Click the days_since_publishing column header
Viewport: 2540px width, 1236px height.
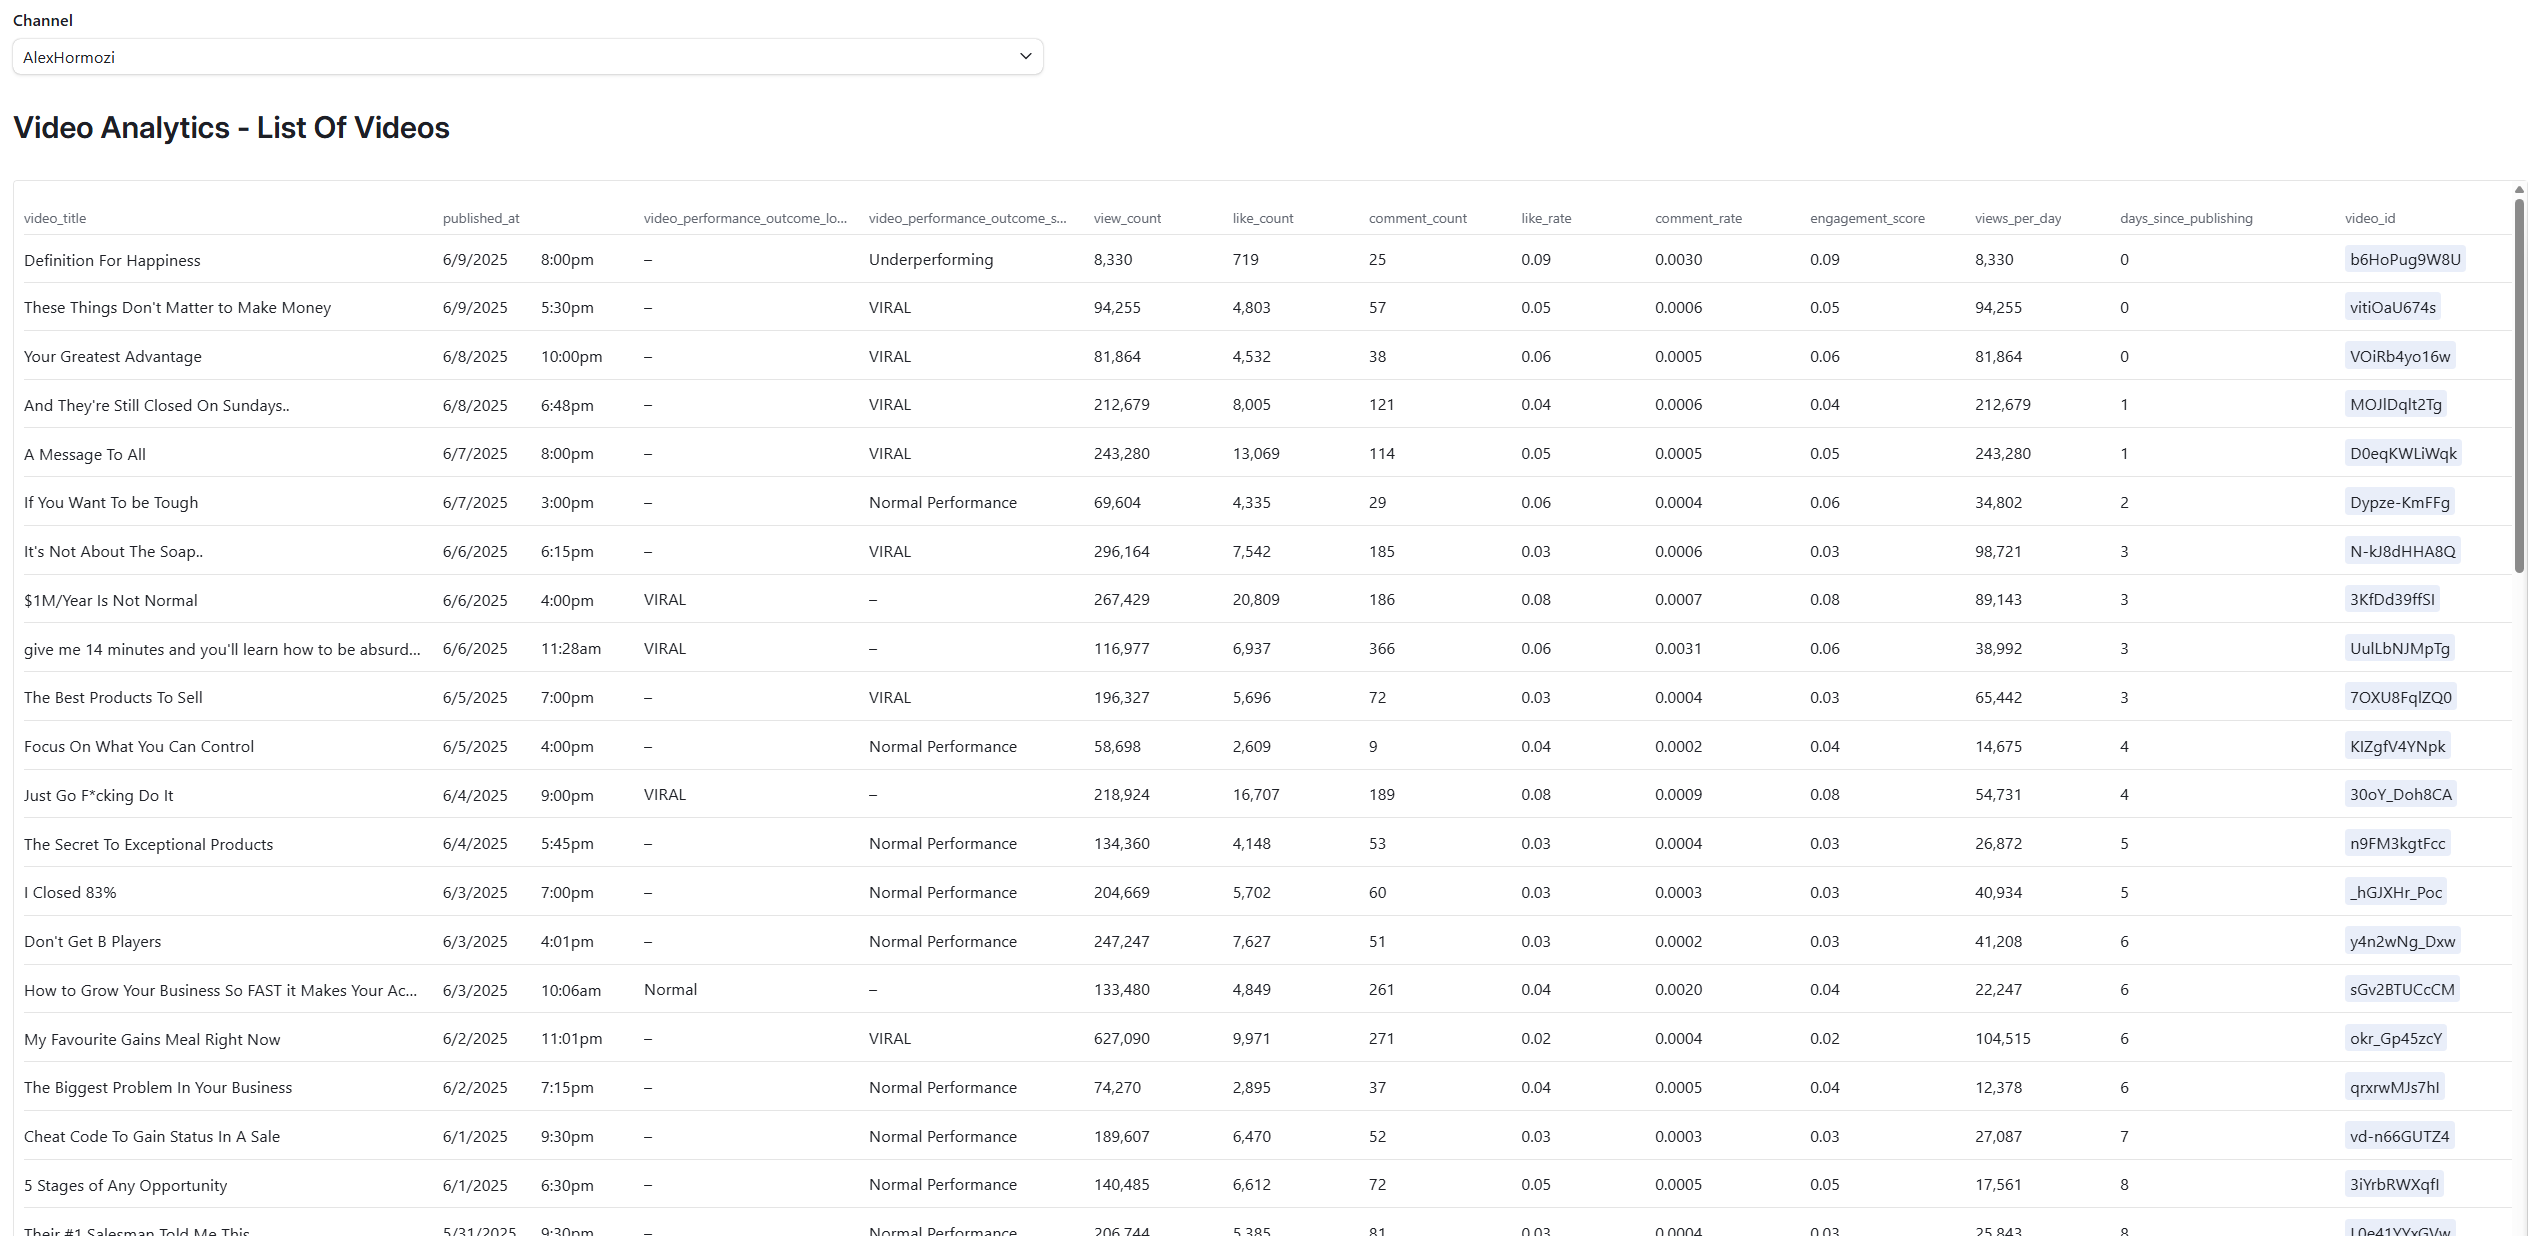2186,218
